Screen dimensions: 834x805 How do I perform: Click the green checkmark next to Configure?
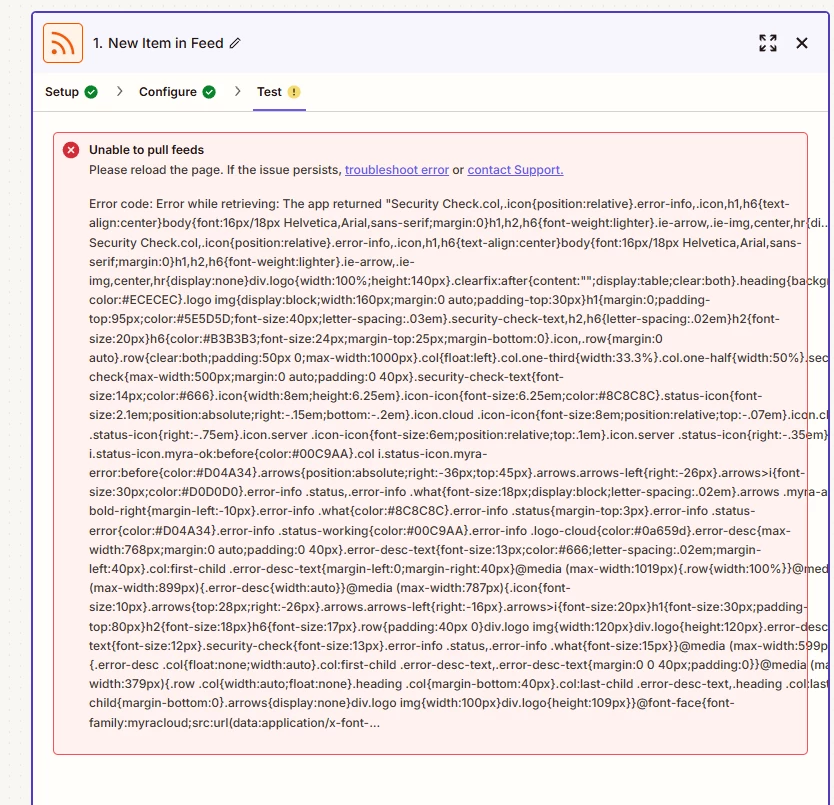point(209,92)
